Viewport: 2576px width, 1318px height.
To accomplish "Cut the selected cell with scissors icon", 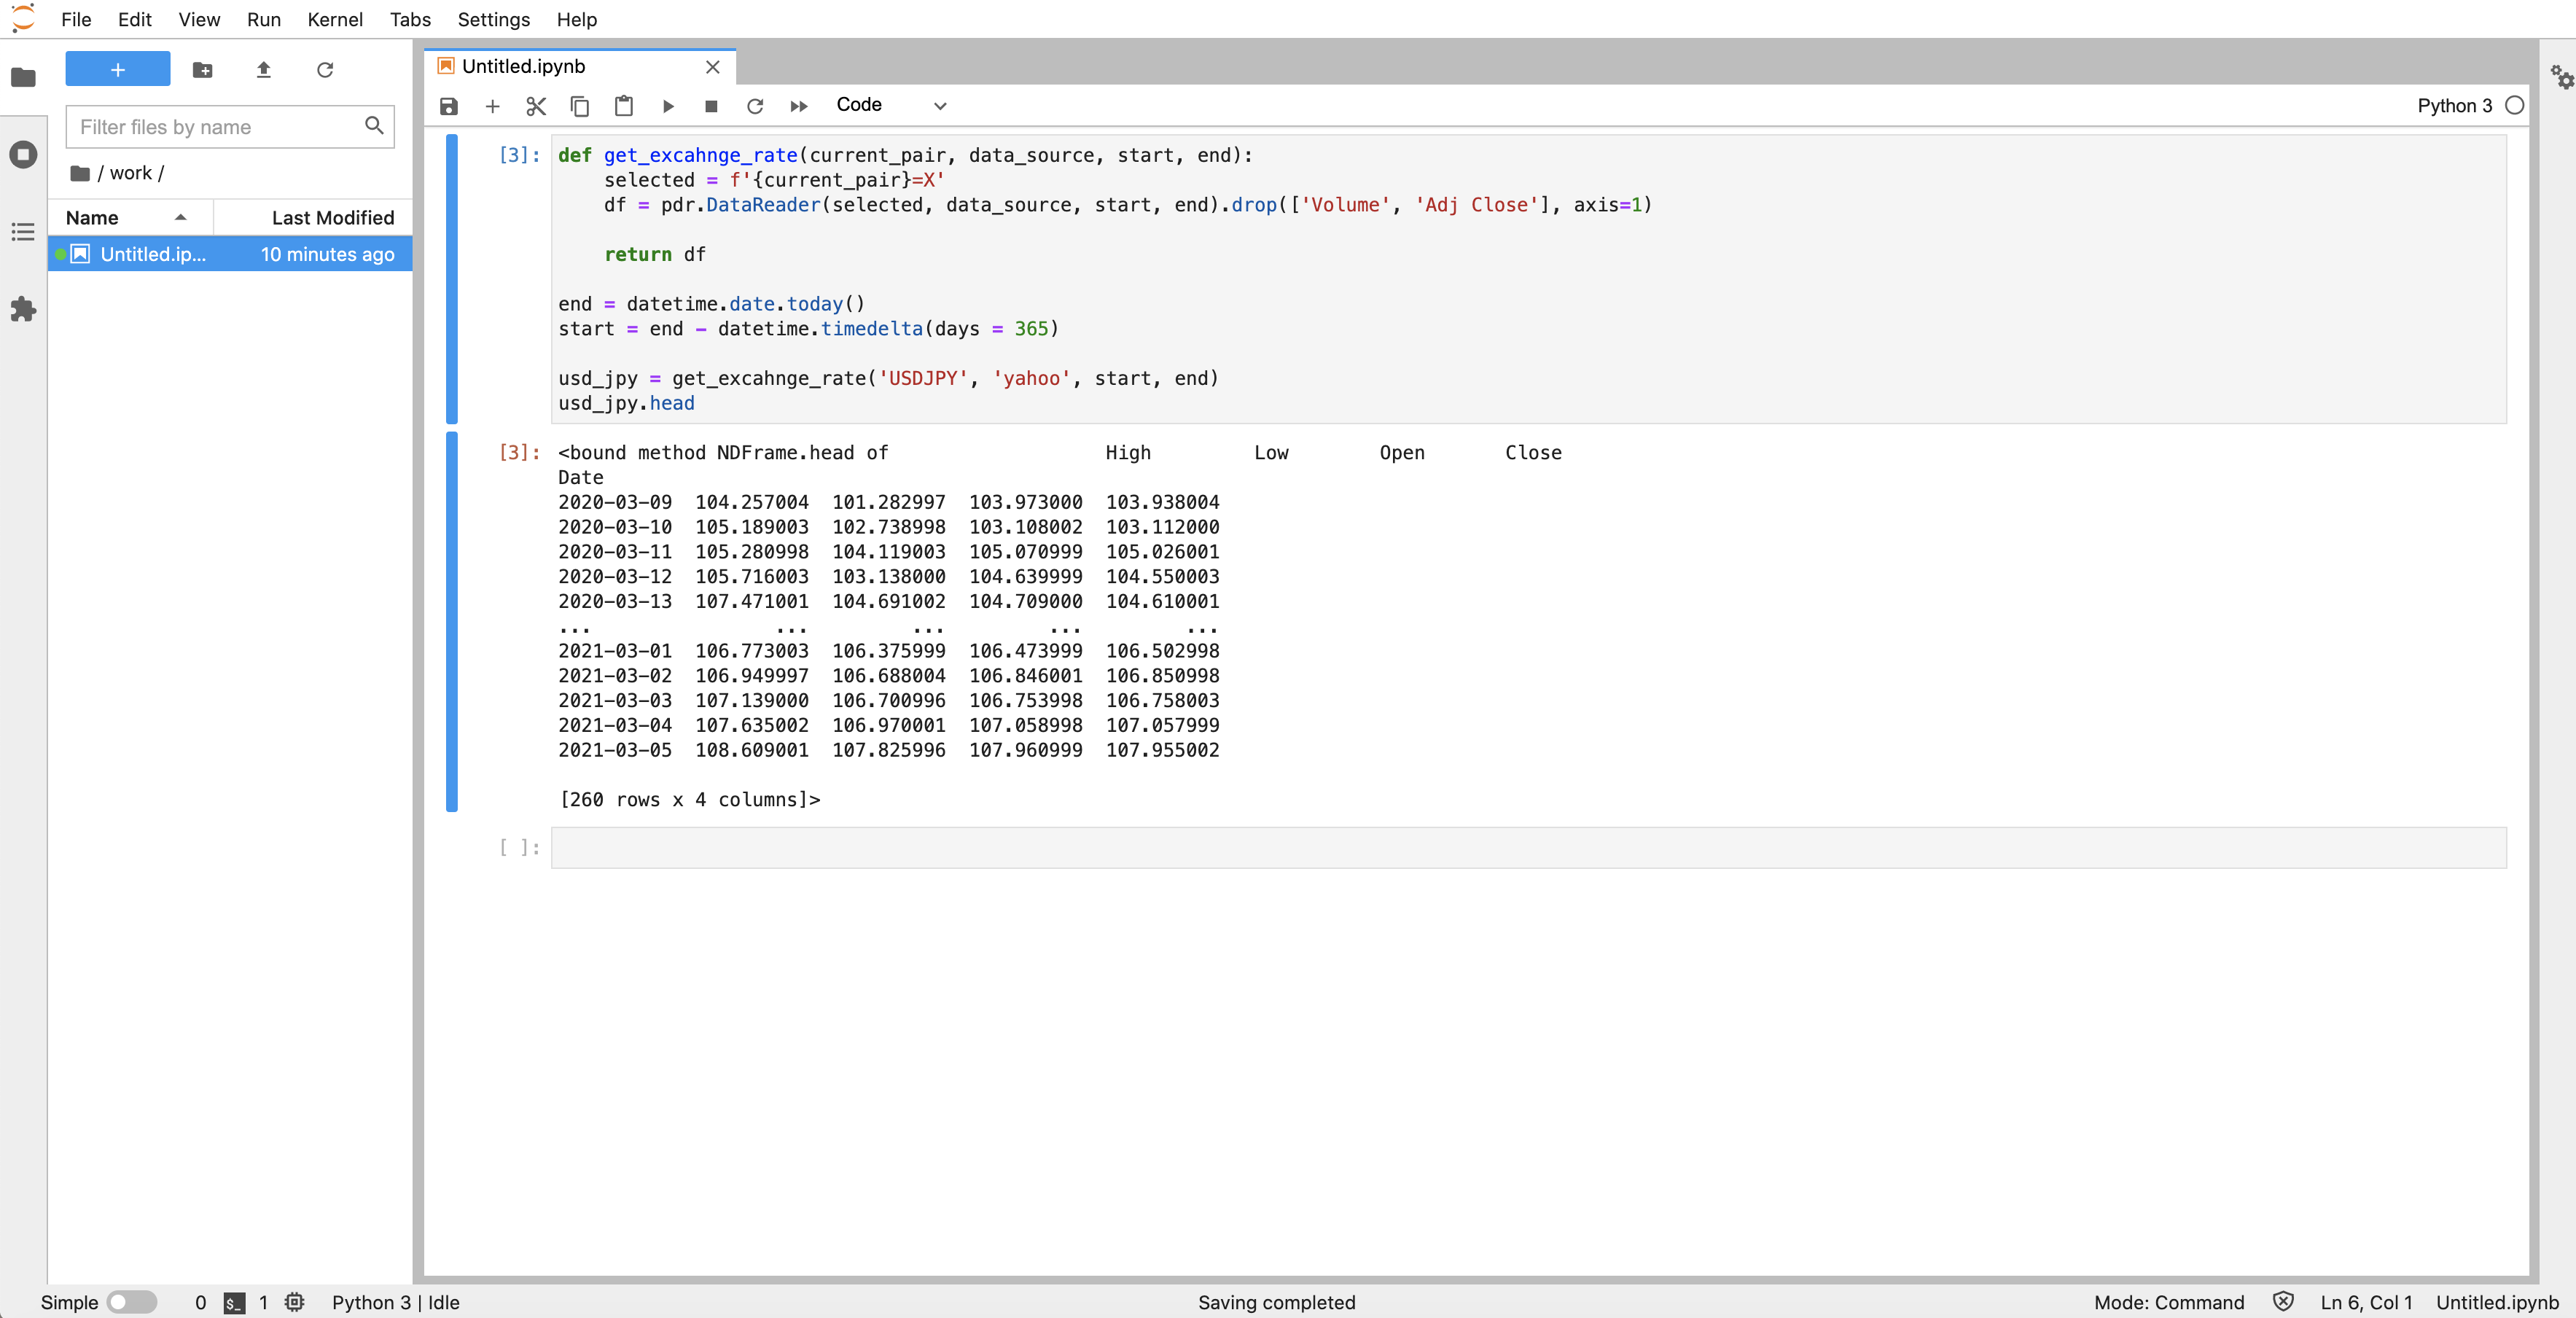I will pyautogui.click(x=536, y=106).
